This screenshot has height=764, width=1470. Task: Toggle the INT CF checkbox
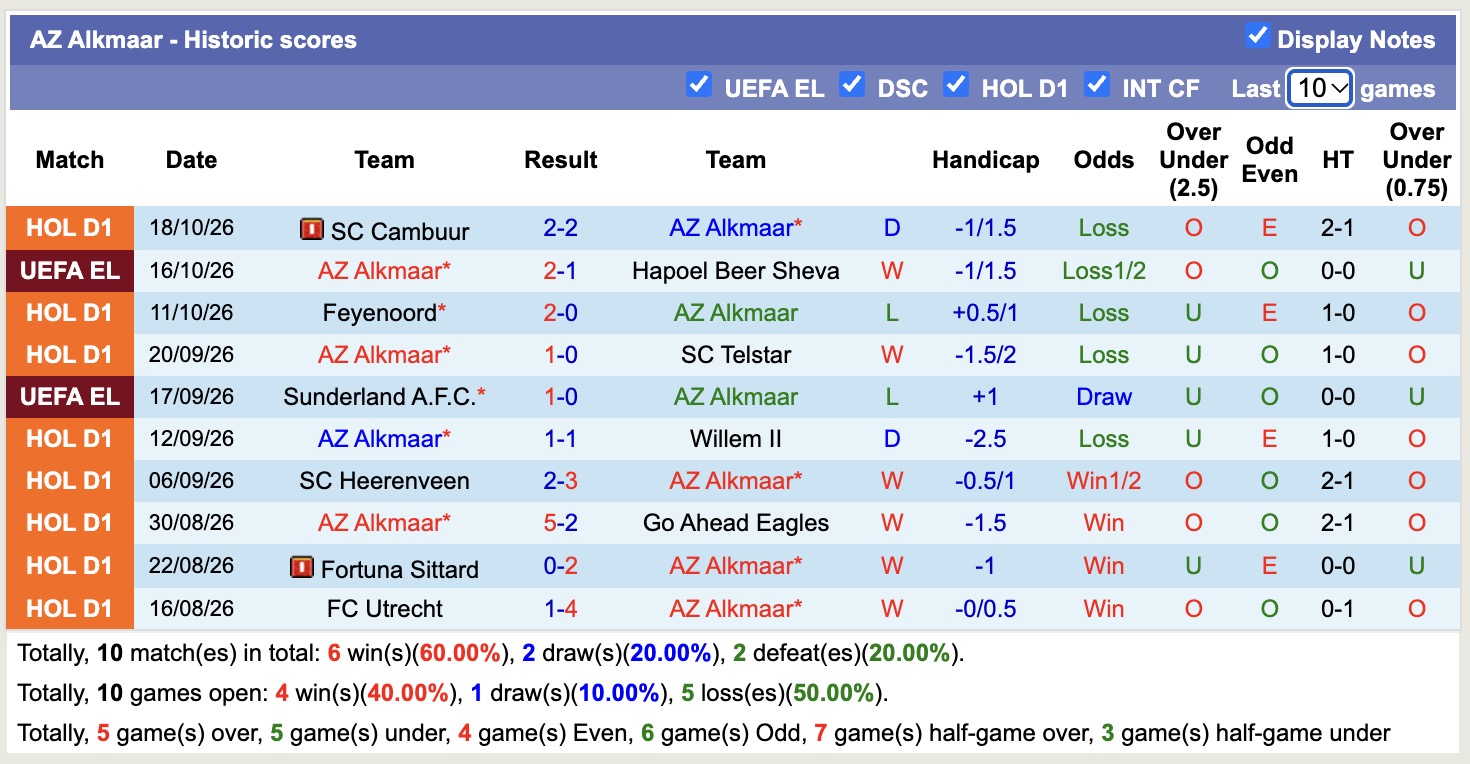[x=1097, y=84]
